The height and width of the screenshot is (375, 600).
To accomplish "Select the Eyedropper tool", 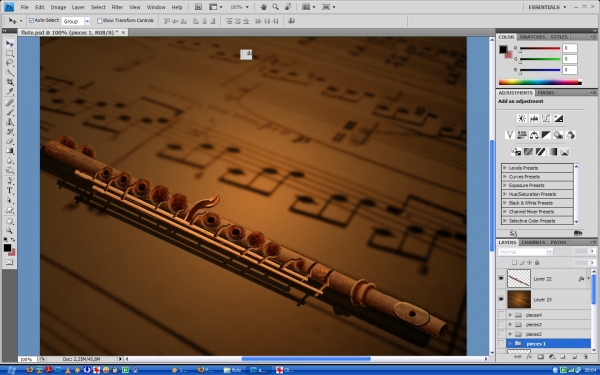I will 10,91.
